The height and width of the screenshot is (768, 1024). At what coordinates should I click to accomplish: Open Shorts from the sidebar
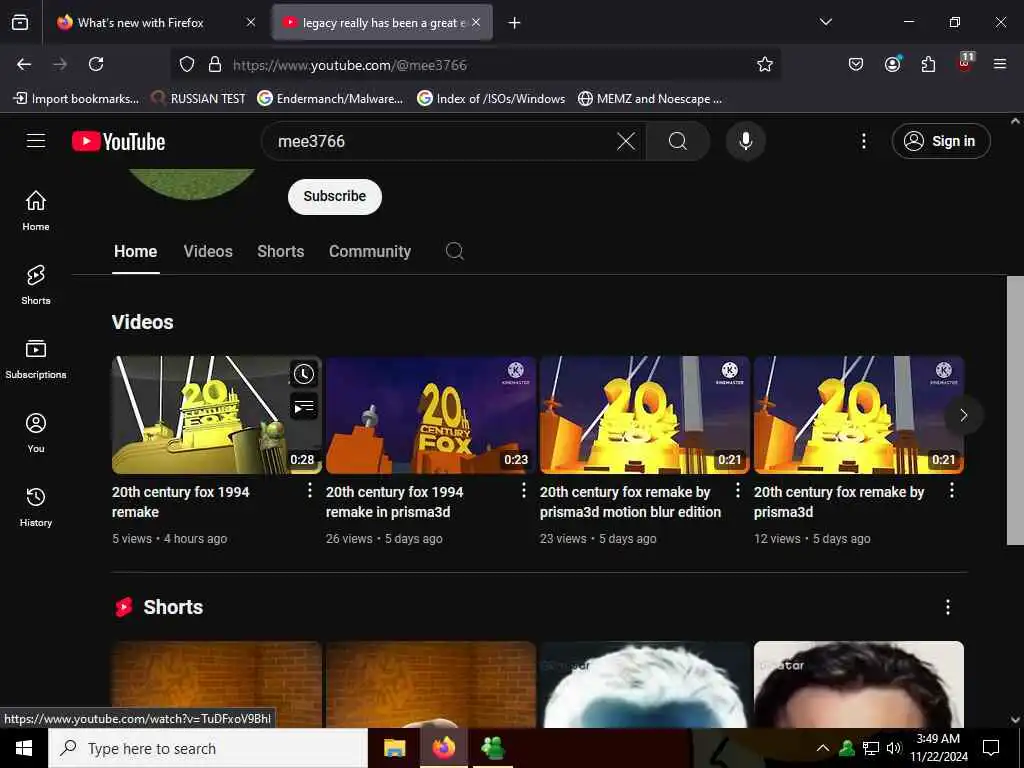36,285
